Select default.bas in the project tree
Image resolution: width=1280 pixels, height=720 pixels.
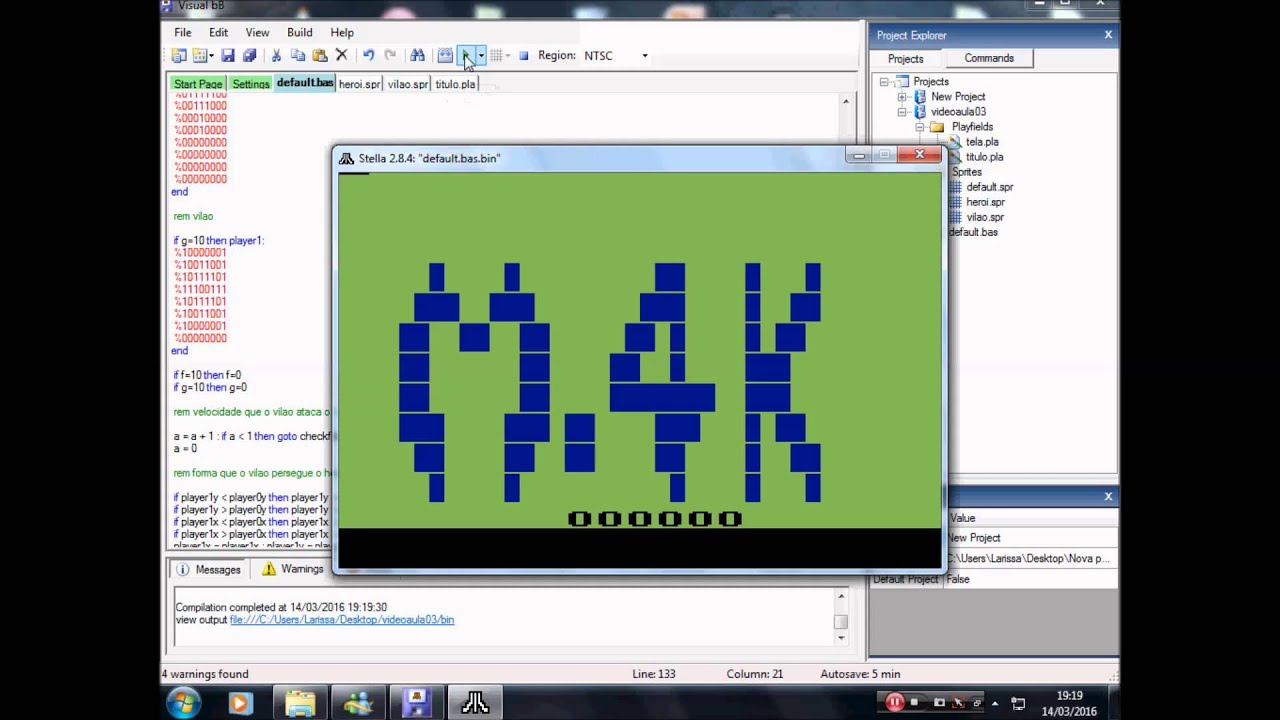pyautogui.click(x=973, y=232)
